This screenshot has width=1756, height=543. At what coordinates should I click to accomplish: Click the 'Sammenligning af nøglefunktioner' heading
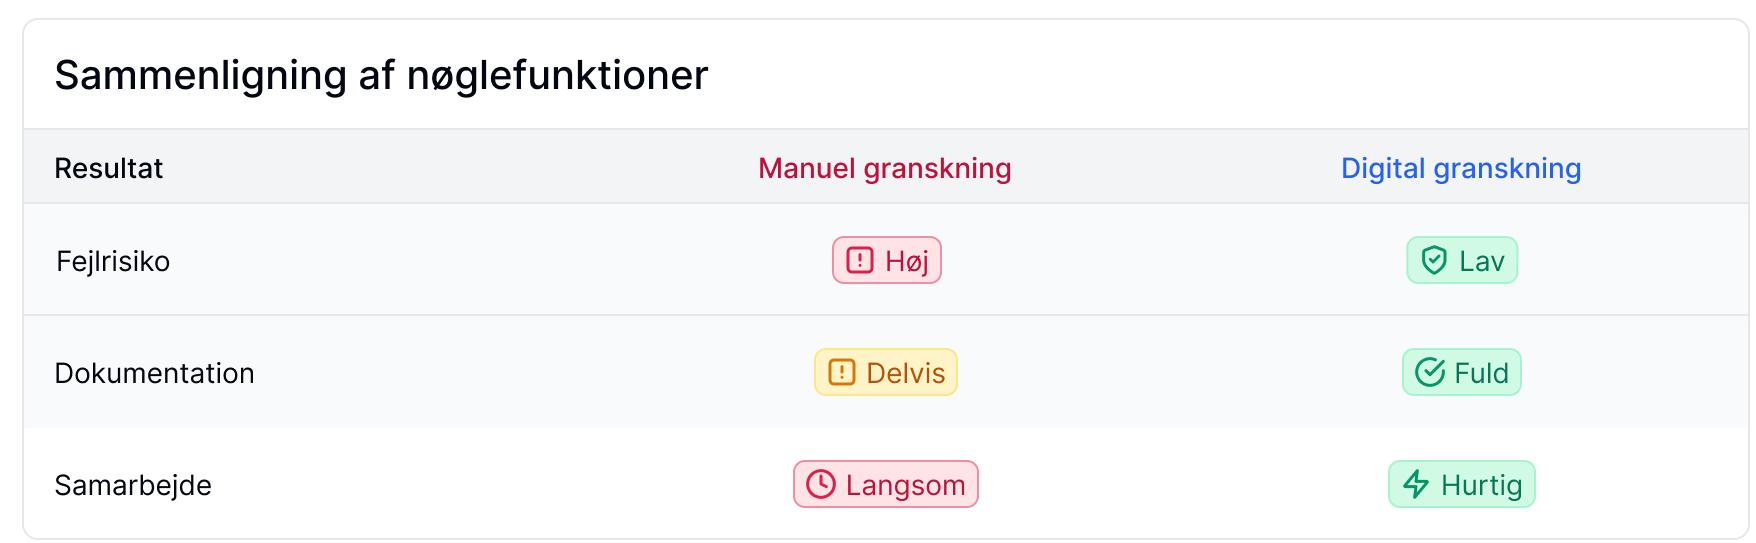coord(381,75)
